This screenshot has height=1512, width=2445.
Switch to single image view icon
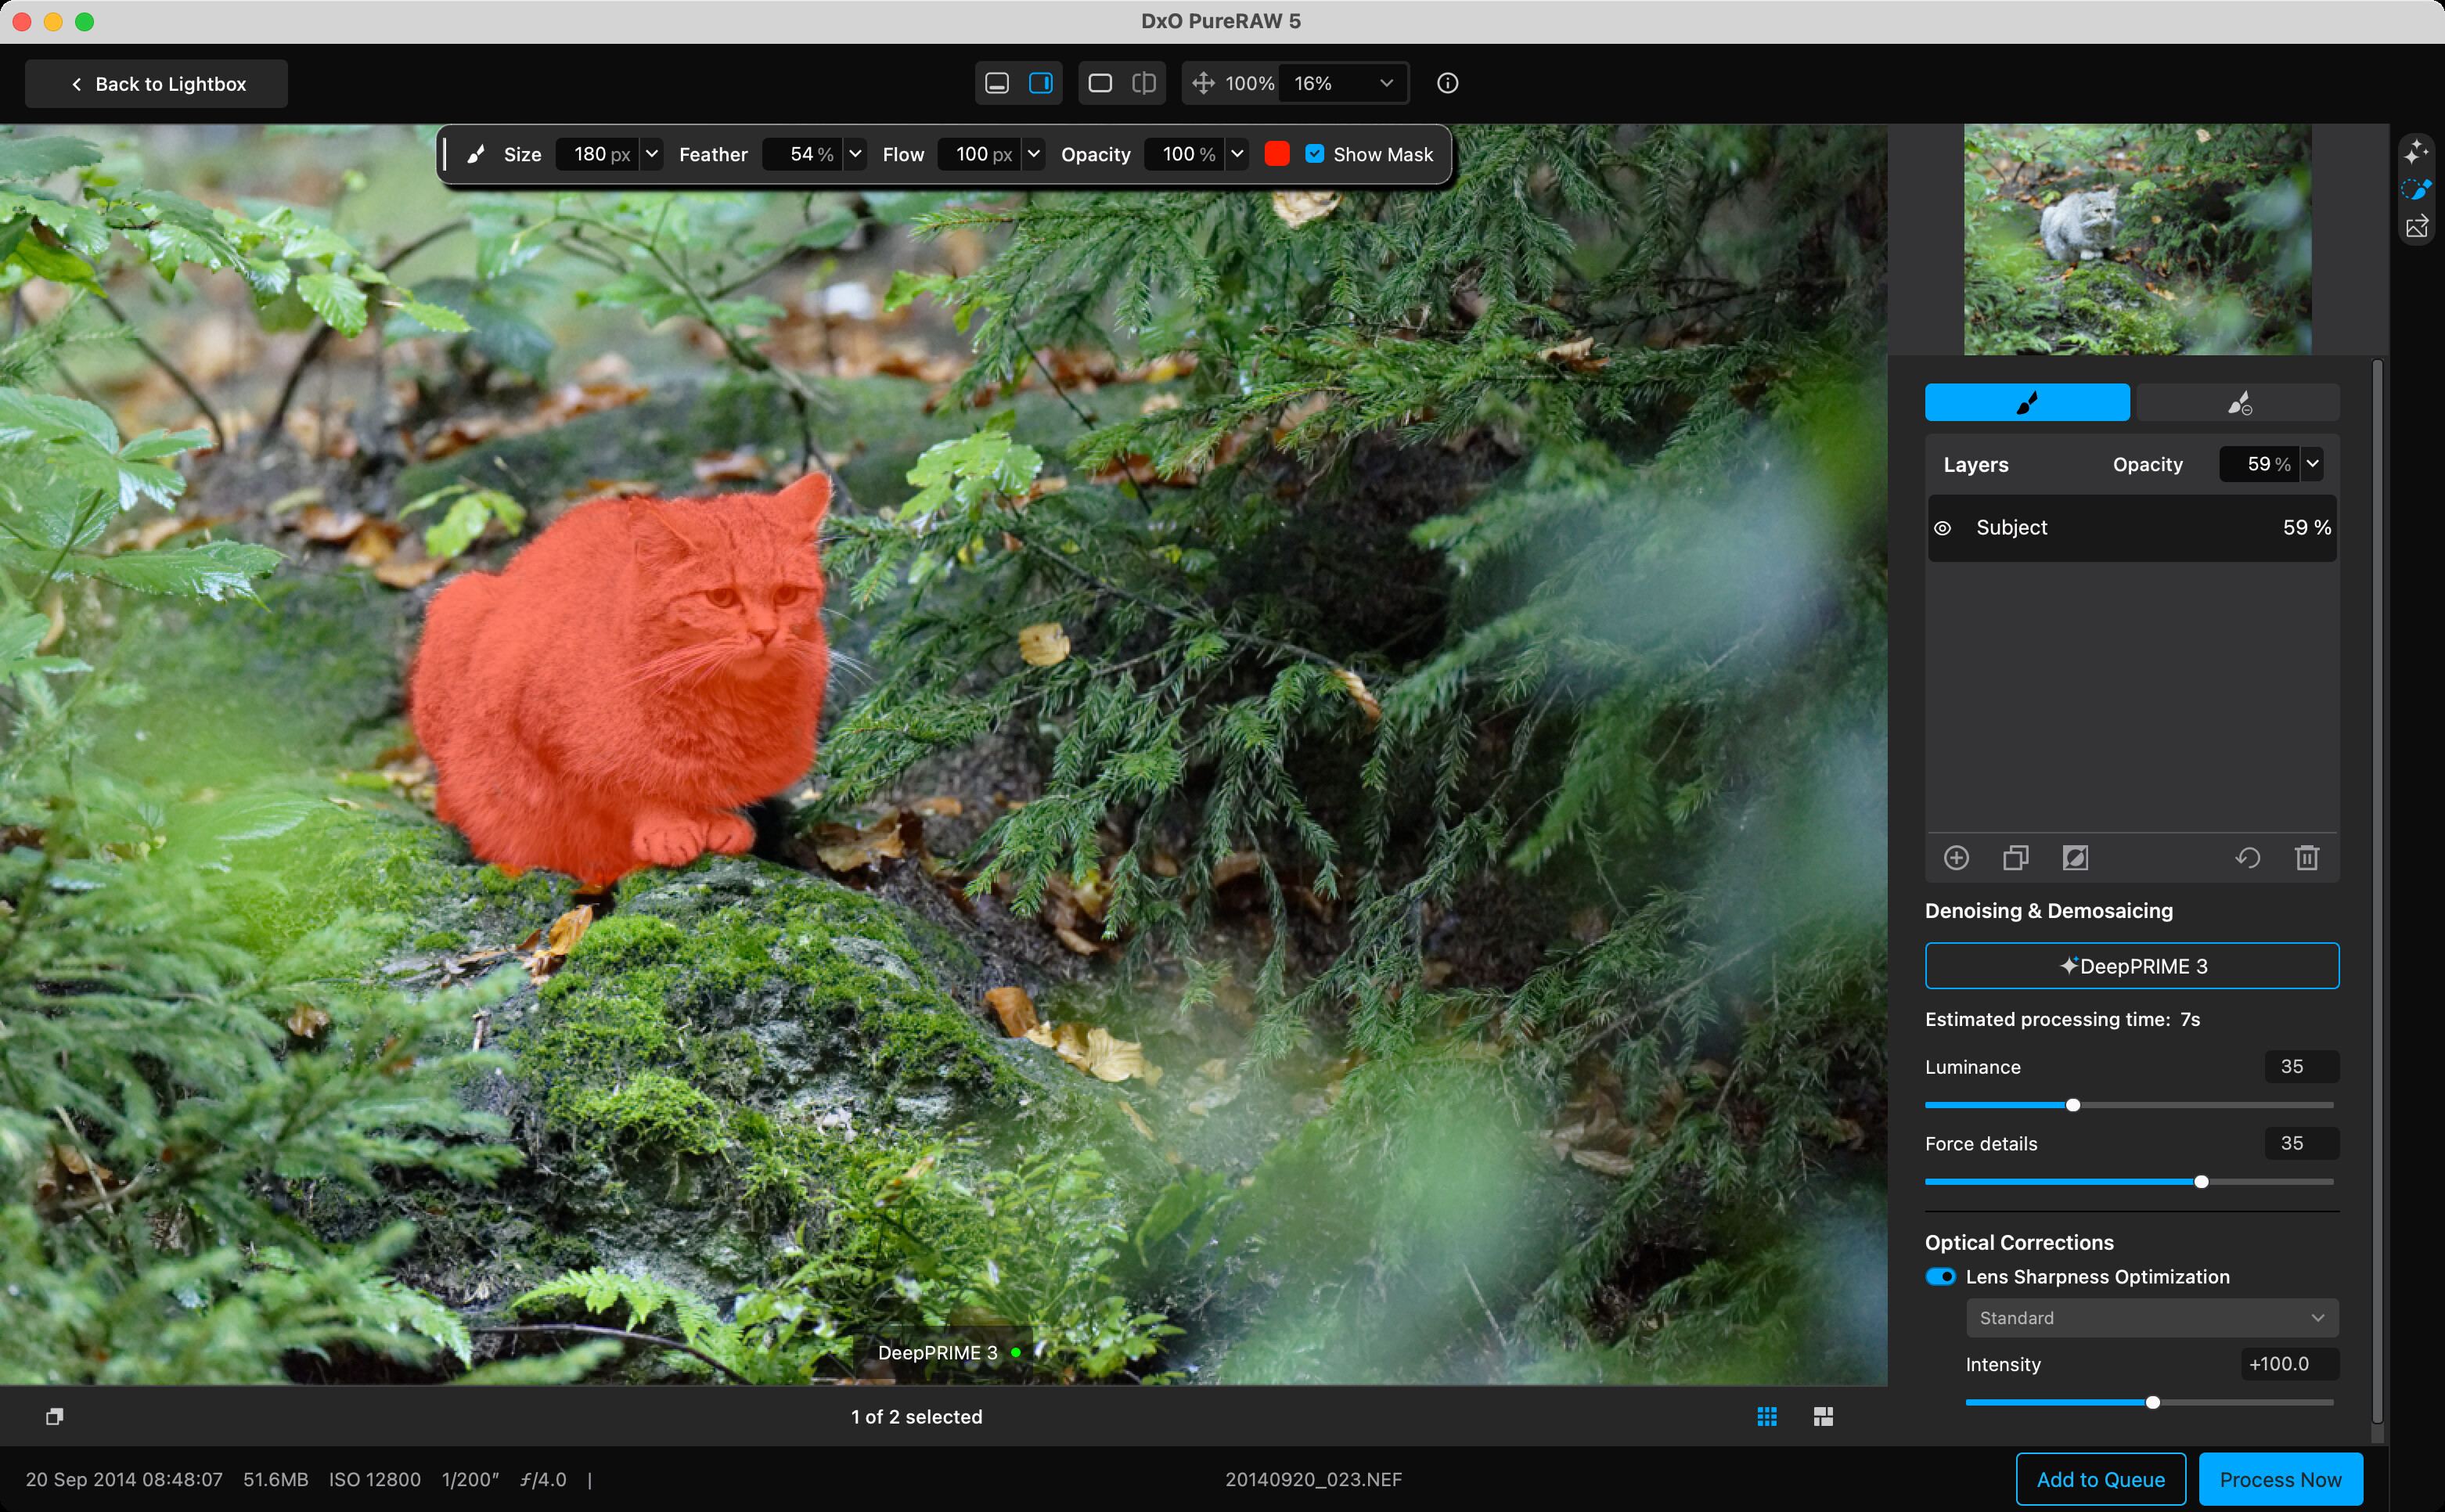(x=1100, y=83)
